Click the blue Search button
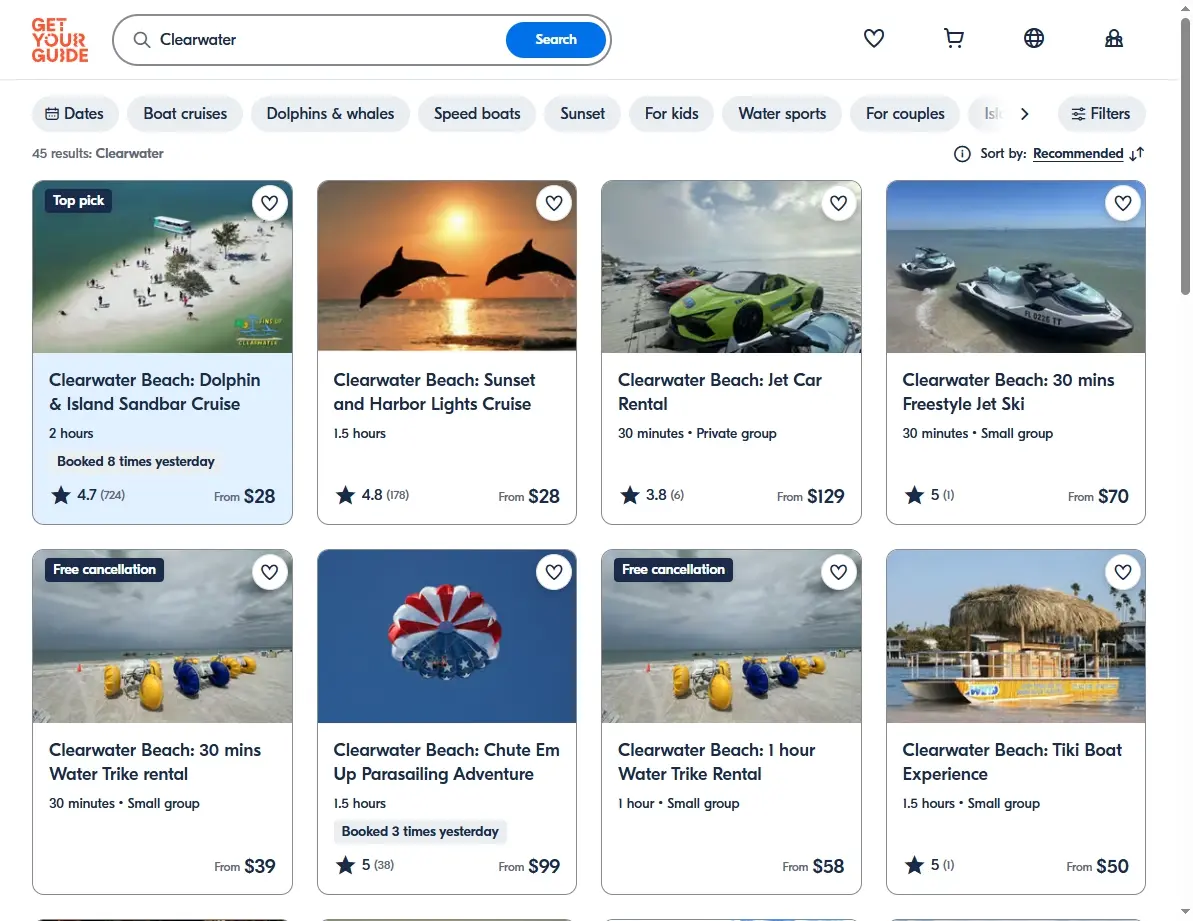This screenshot has width=1193, height=921. click(555, 40)
